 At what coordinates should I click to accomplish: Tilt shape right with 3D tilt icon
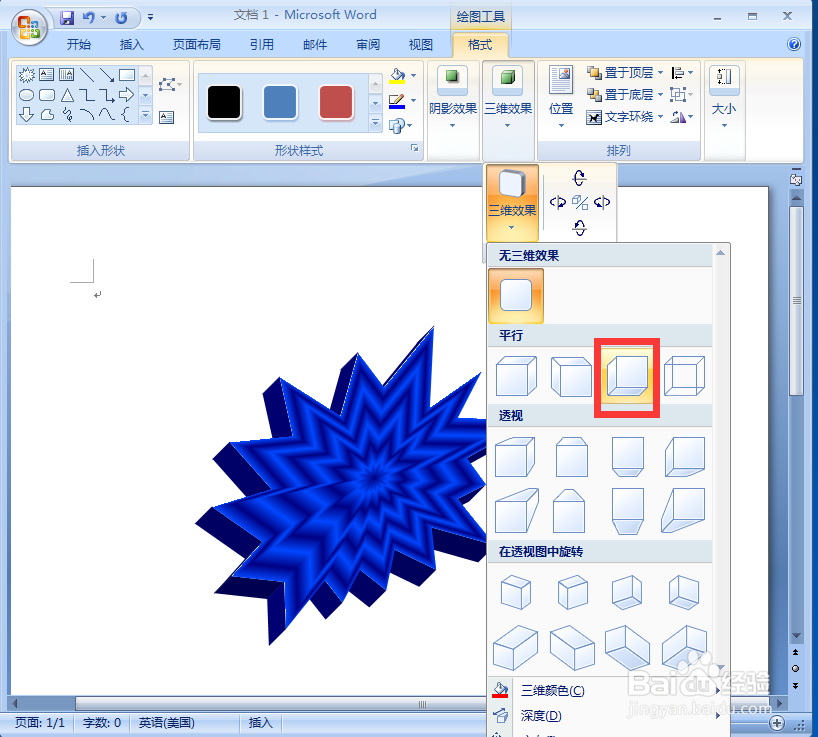[x=602, y=202]
